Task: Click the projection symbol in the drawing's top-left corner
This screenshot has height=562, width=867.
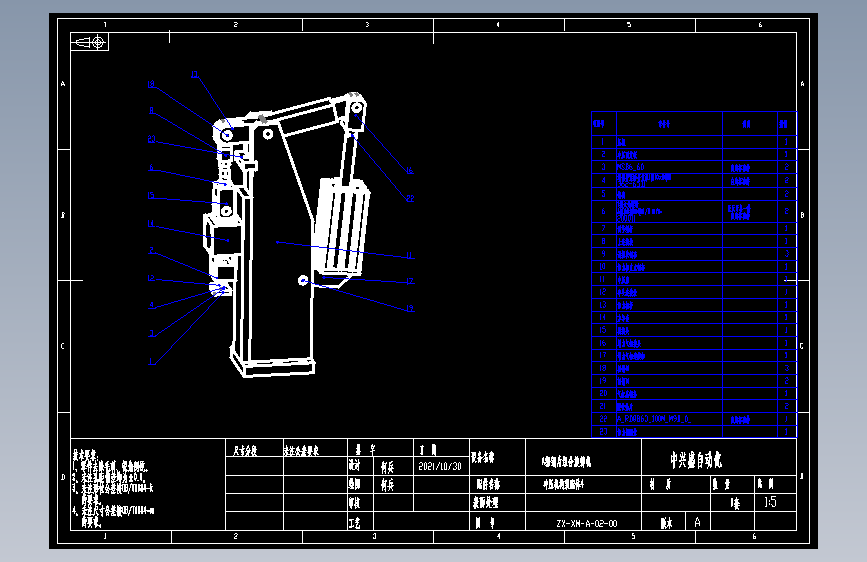Action: click(x=90, y=42)
